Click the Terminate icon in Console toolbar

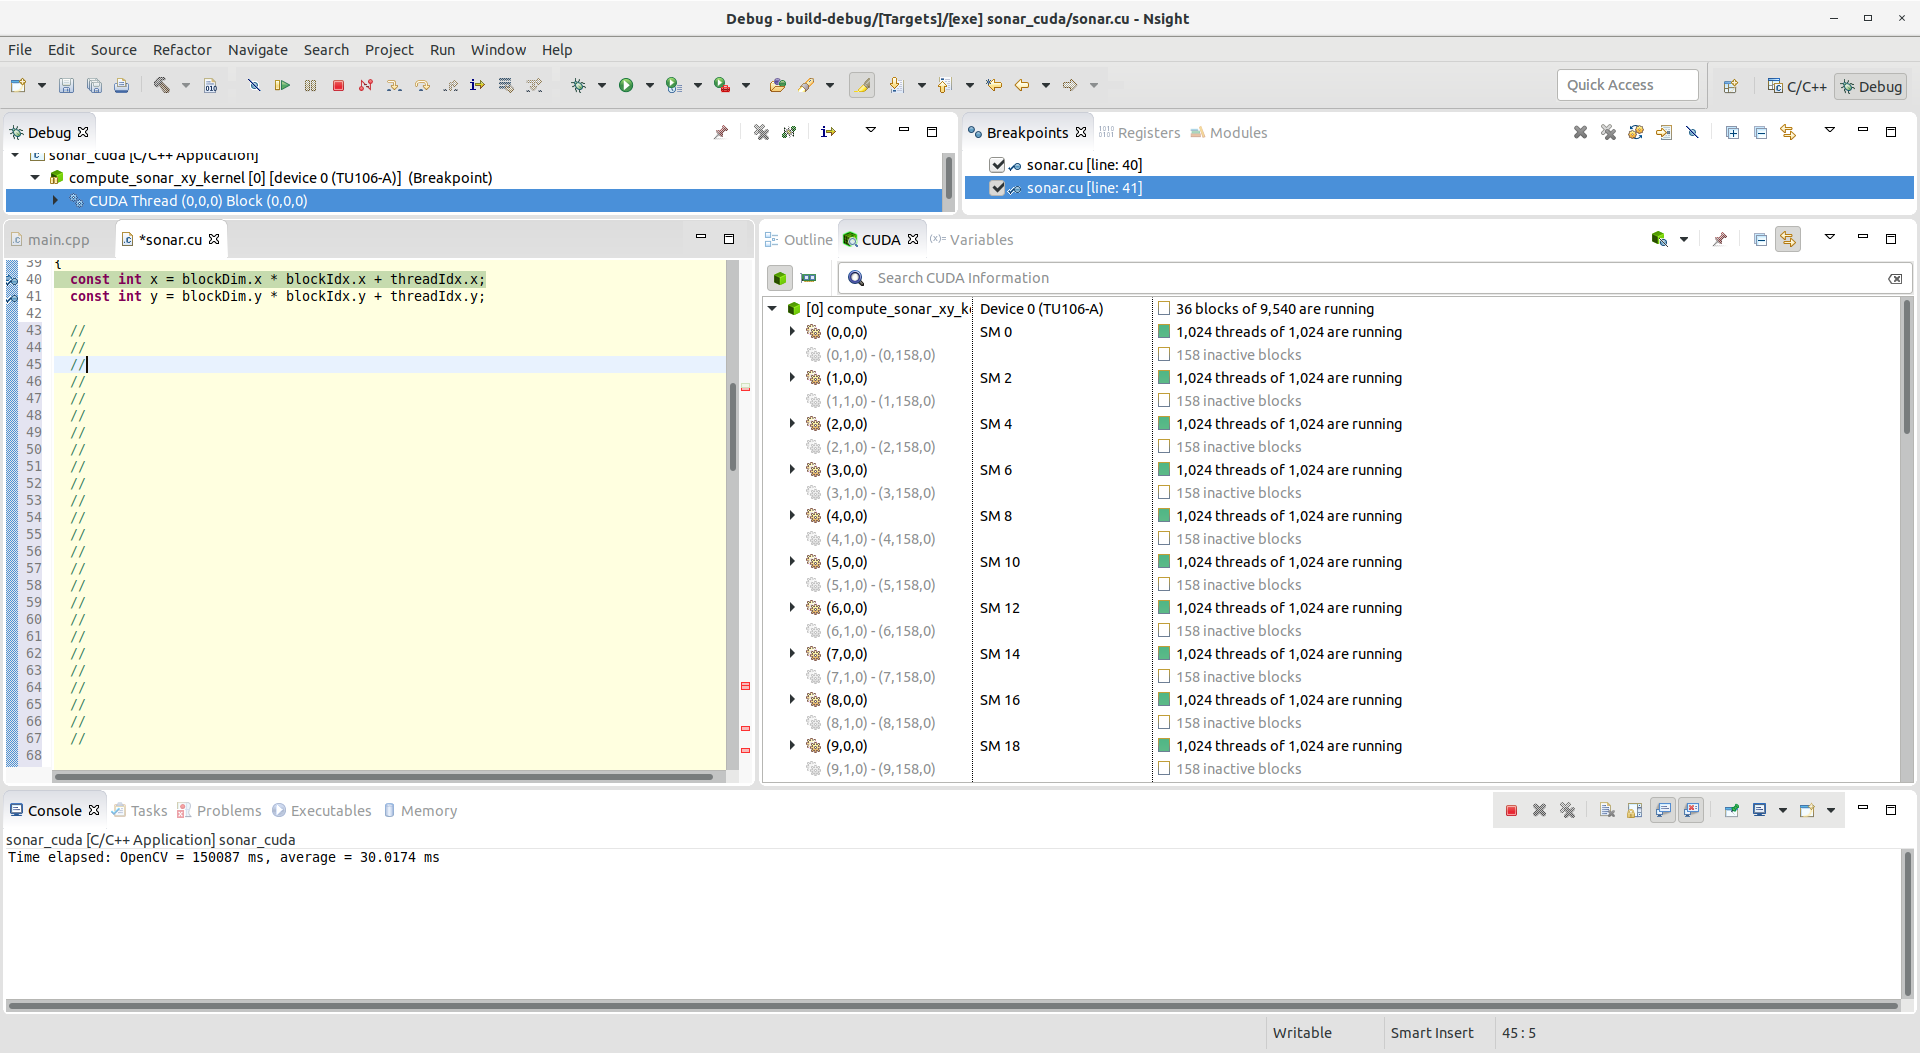point(1512,810)
